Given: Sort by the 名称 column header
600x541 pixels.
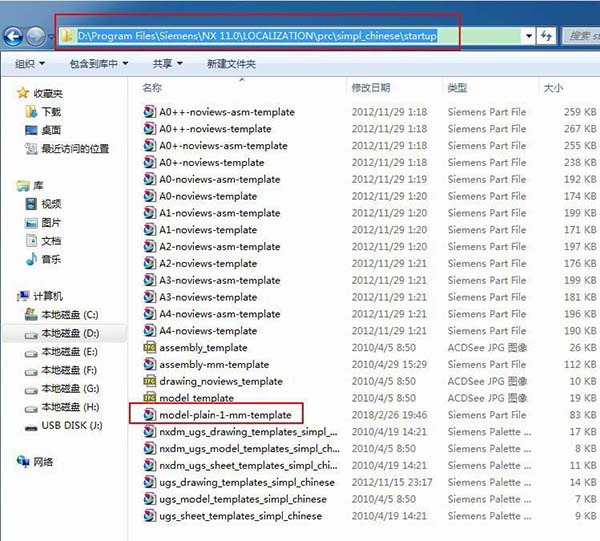Looking at the screenshot, I should (152, 88).
